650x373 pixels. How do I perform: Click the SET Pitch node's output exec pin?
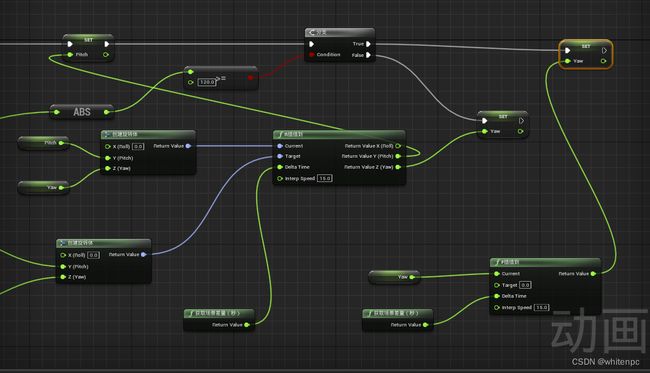point(107,44)
